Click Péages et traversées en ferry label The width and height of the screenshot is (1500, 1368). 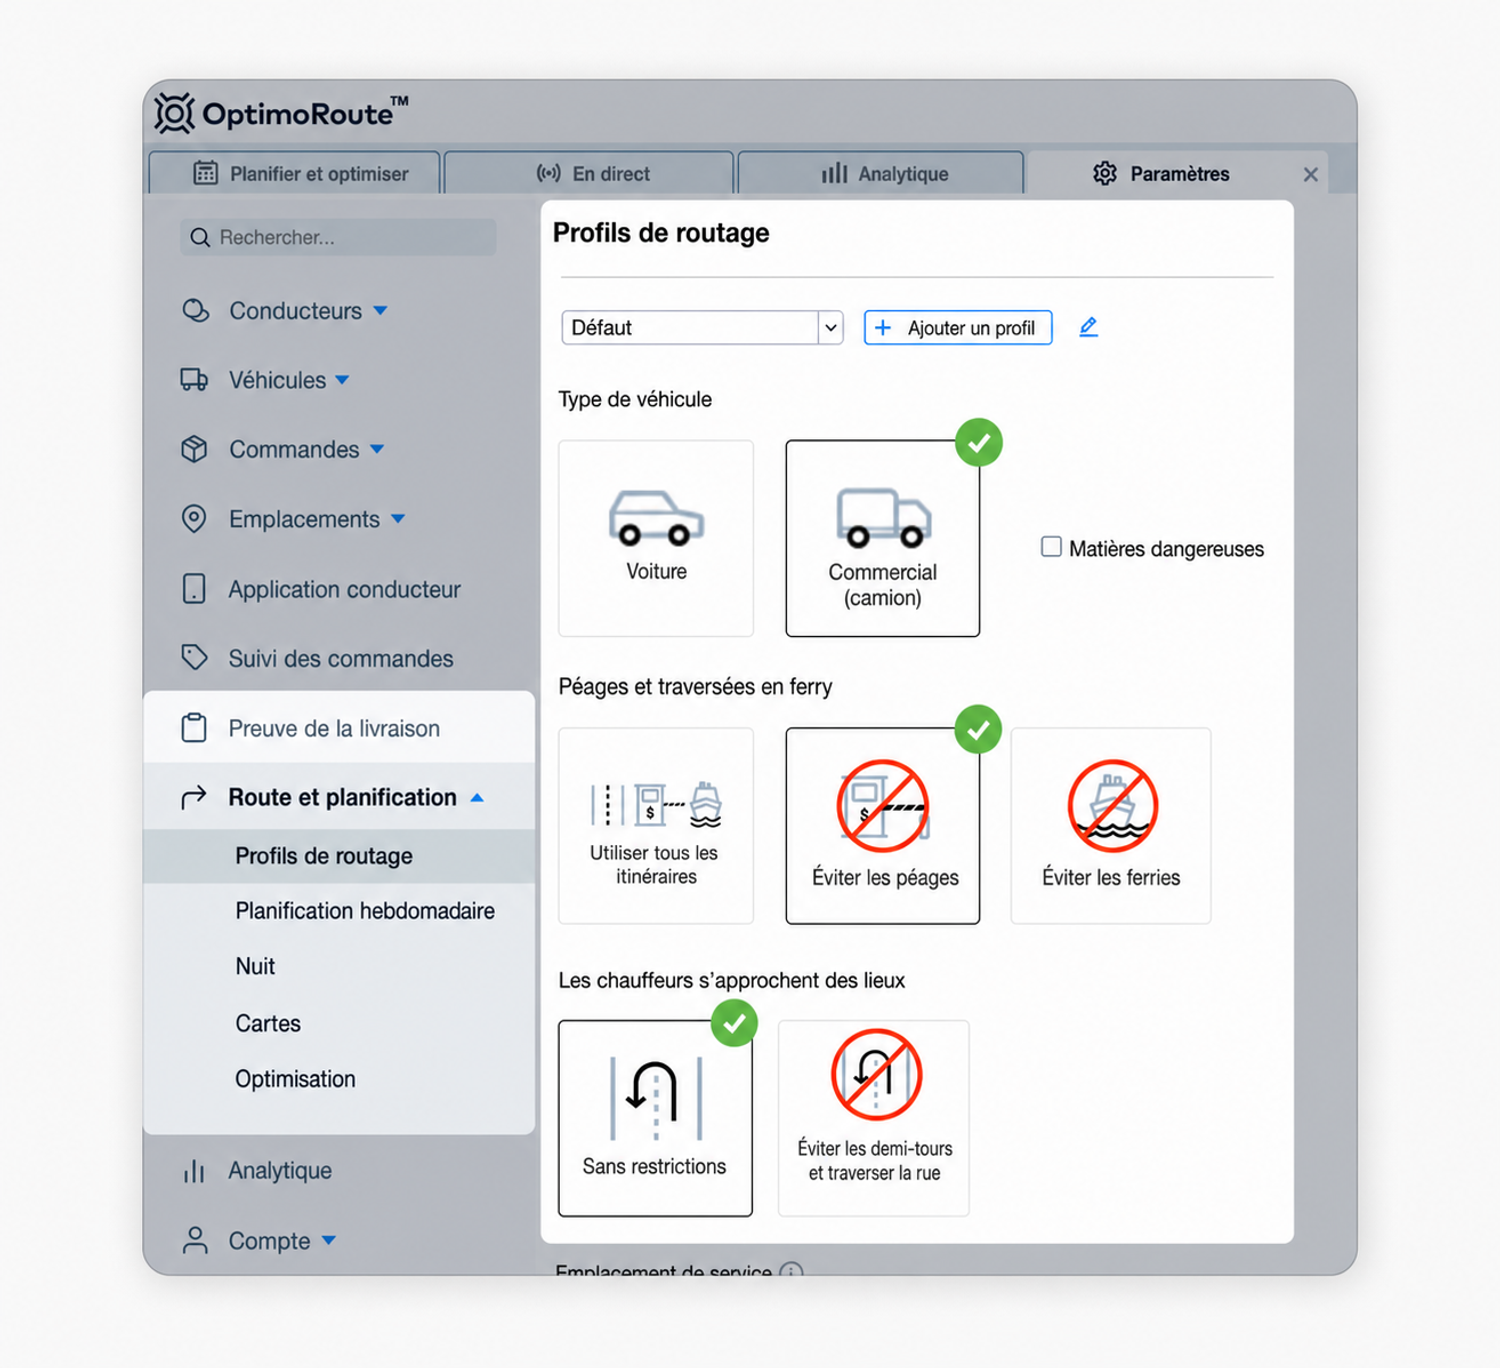(695, 686)
